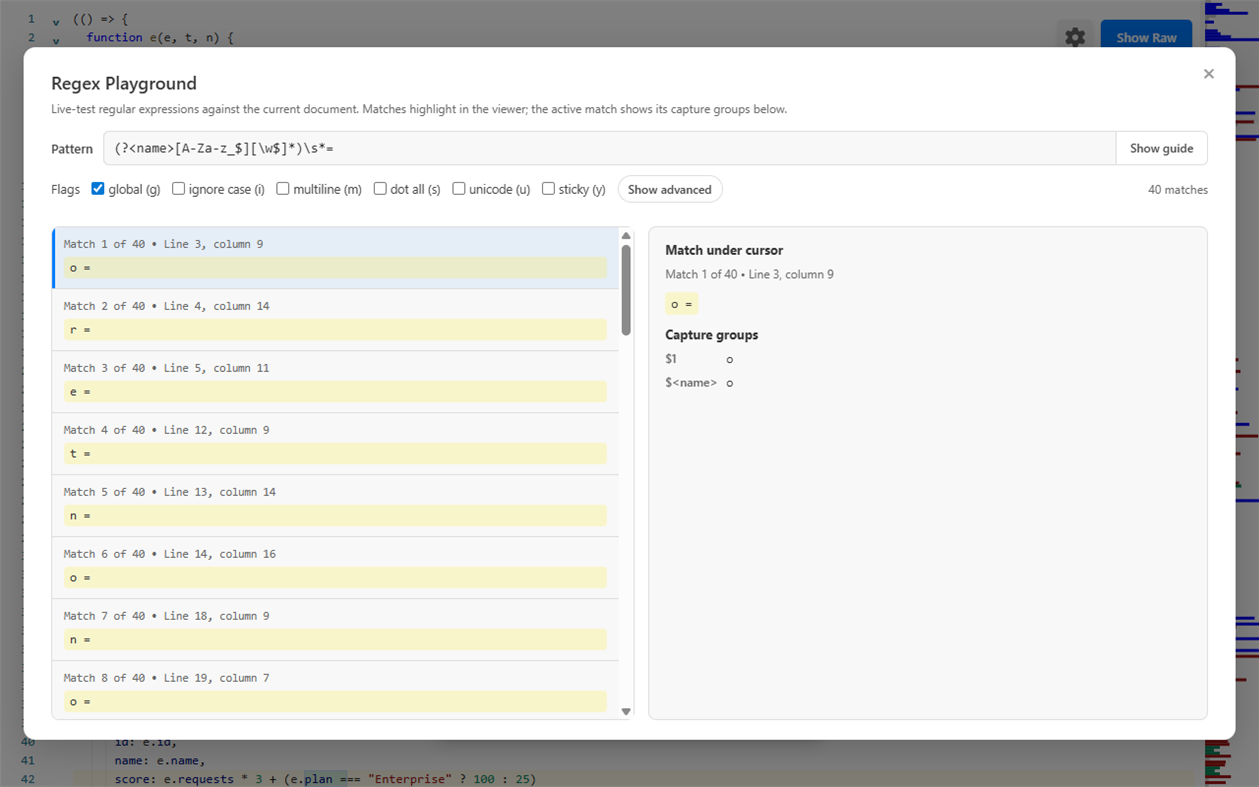1259x787 pixels.
Task: Click Show Raw button in background viewer
Action: 1146,37
